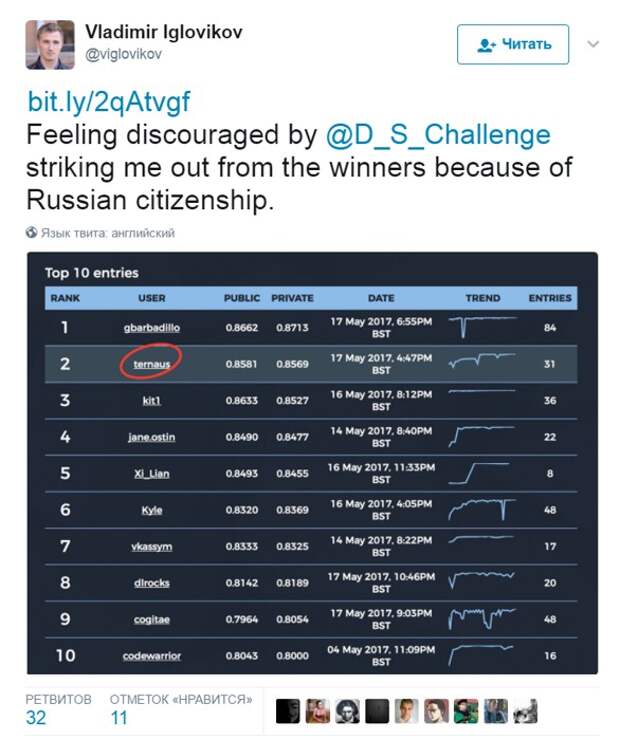Click the third liker avatar thumbnail
The image size is (620, 740).
(x=347, y=711)
